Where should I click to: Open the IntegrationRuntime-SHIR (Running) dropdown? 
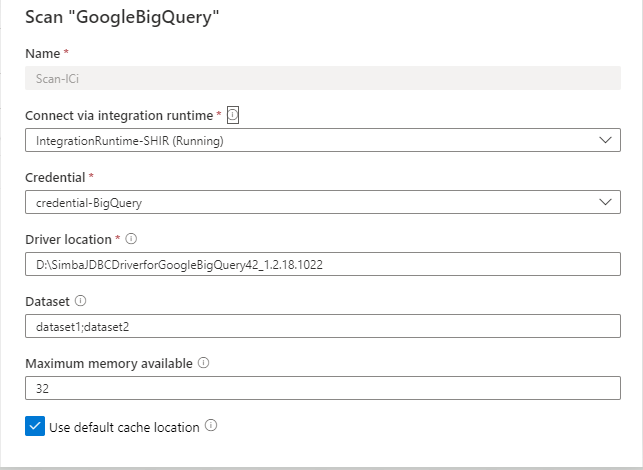310,141
